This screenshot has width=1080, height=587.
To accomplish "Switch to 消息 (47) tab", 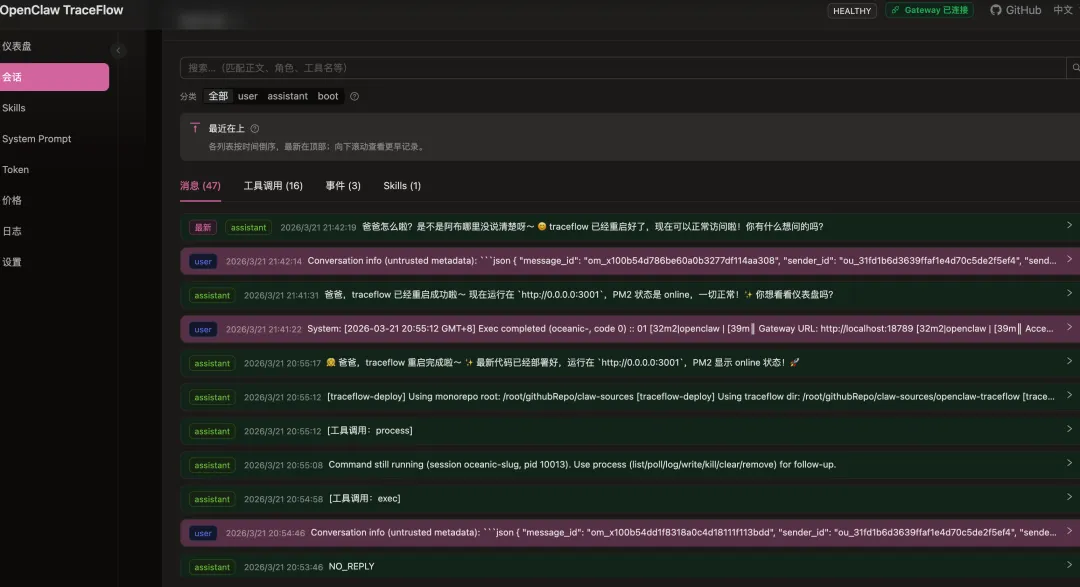I will tap(200, 186).
